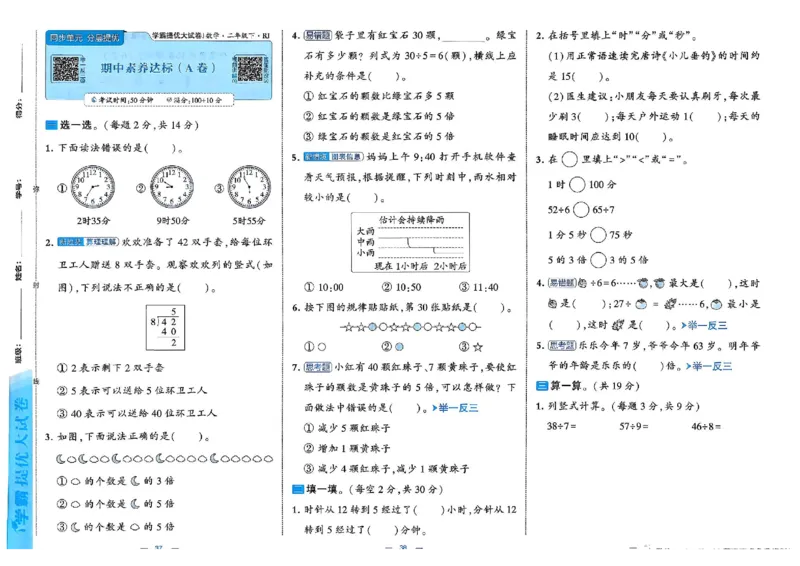The height and width of the screenshot is (566, 800).
Task: Click the 现在 1小时后 2小时后 axis labels
Action: click(420, 266)
